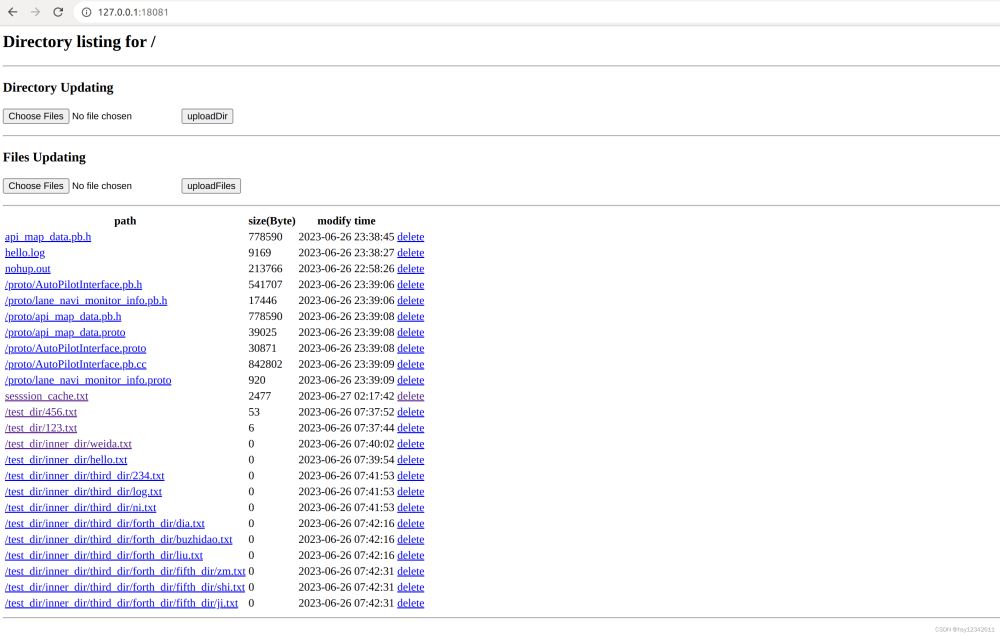Delete forth_dir/buzhidao.txt
Image resolution: width=1000 pixels, height=636 pixels.
[411, 540]
